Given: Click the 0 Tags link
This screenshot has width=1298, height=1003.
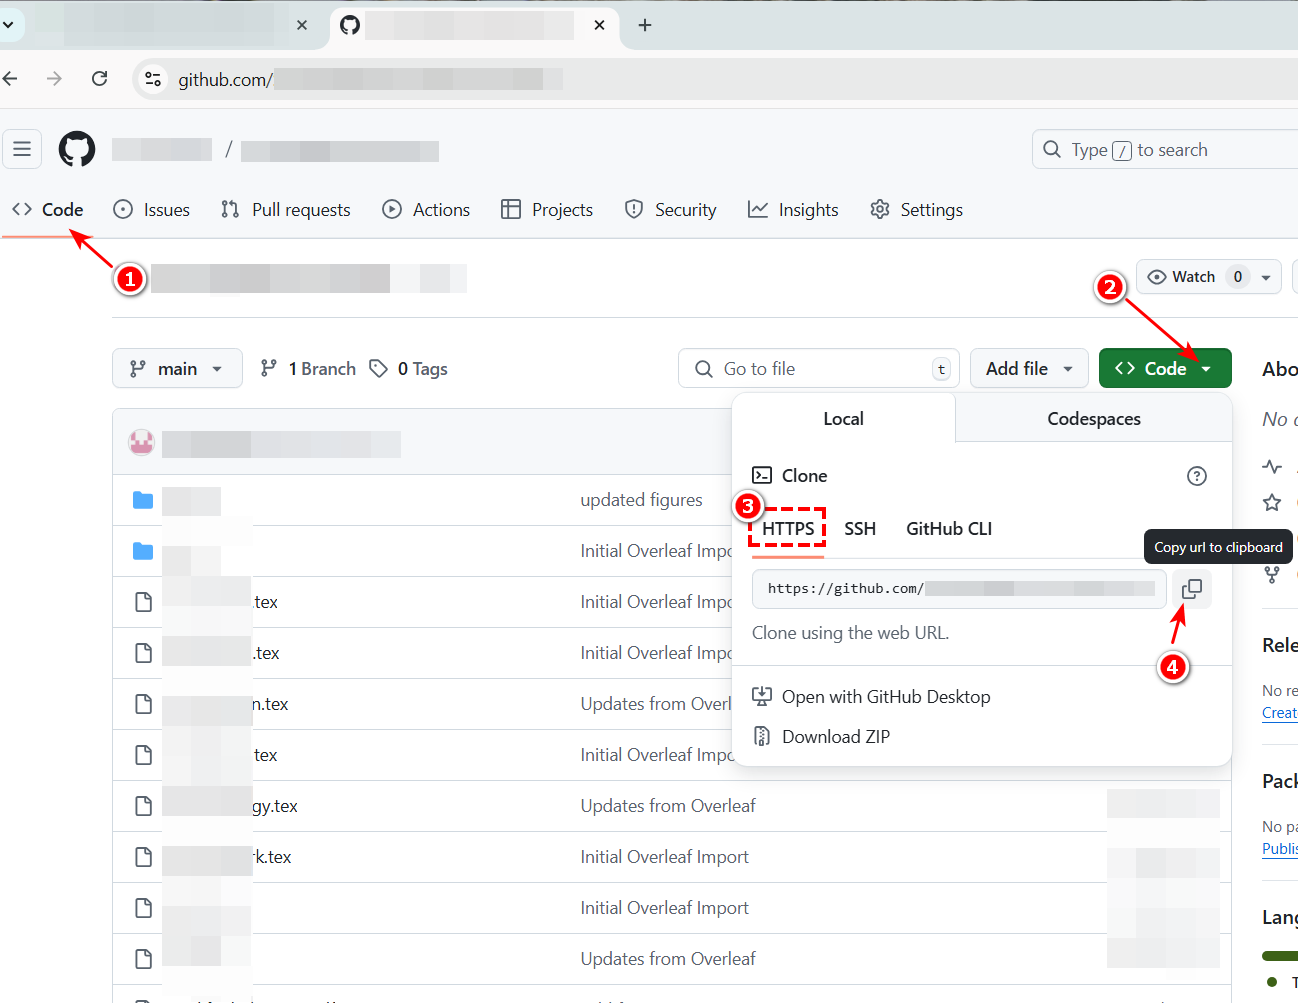Looking at the screenshot, I should (408, 368).
